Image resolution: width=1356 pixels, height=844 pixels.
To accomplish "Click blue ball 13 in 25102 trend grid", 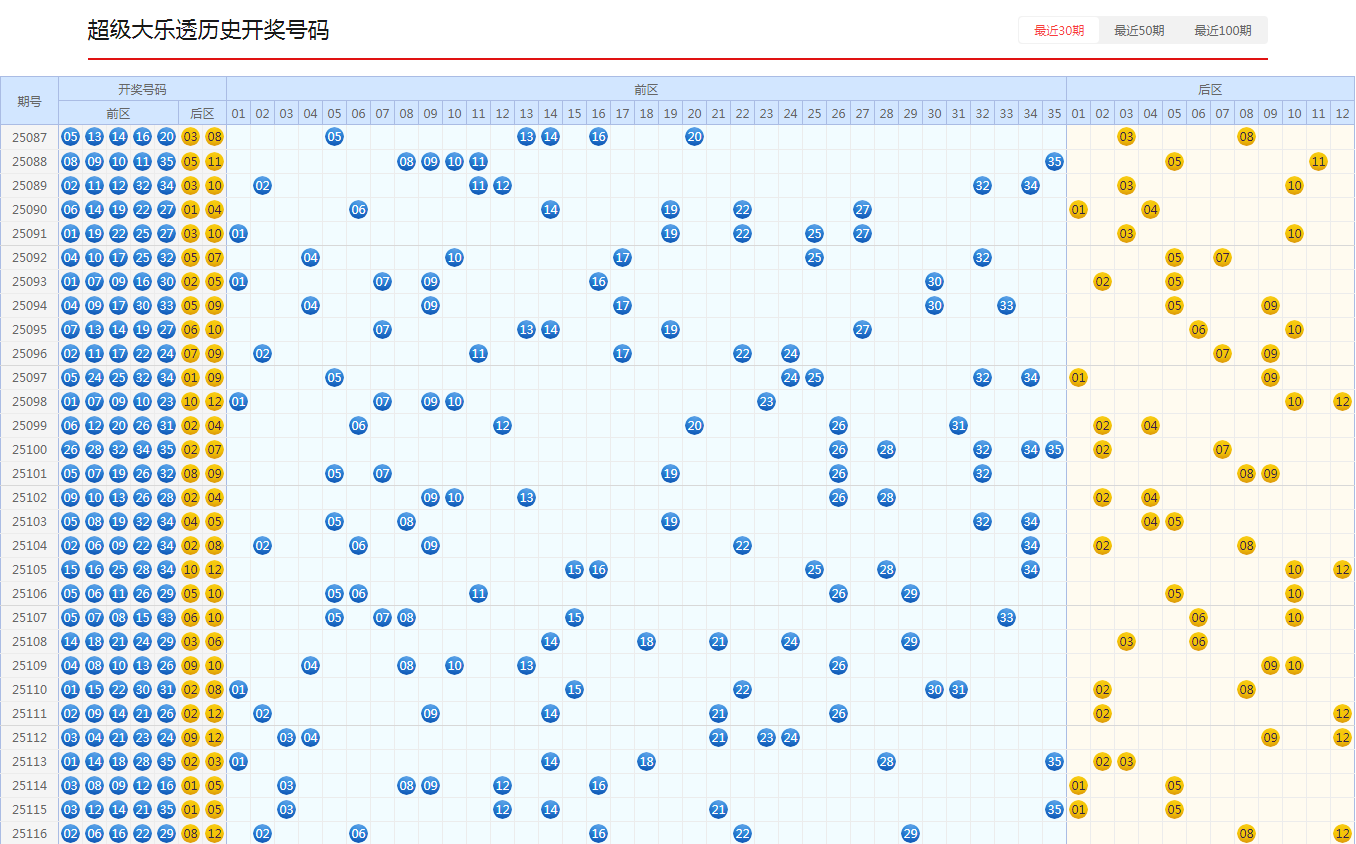I will [526, 497].
